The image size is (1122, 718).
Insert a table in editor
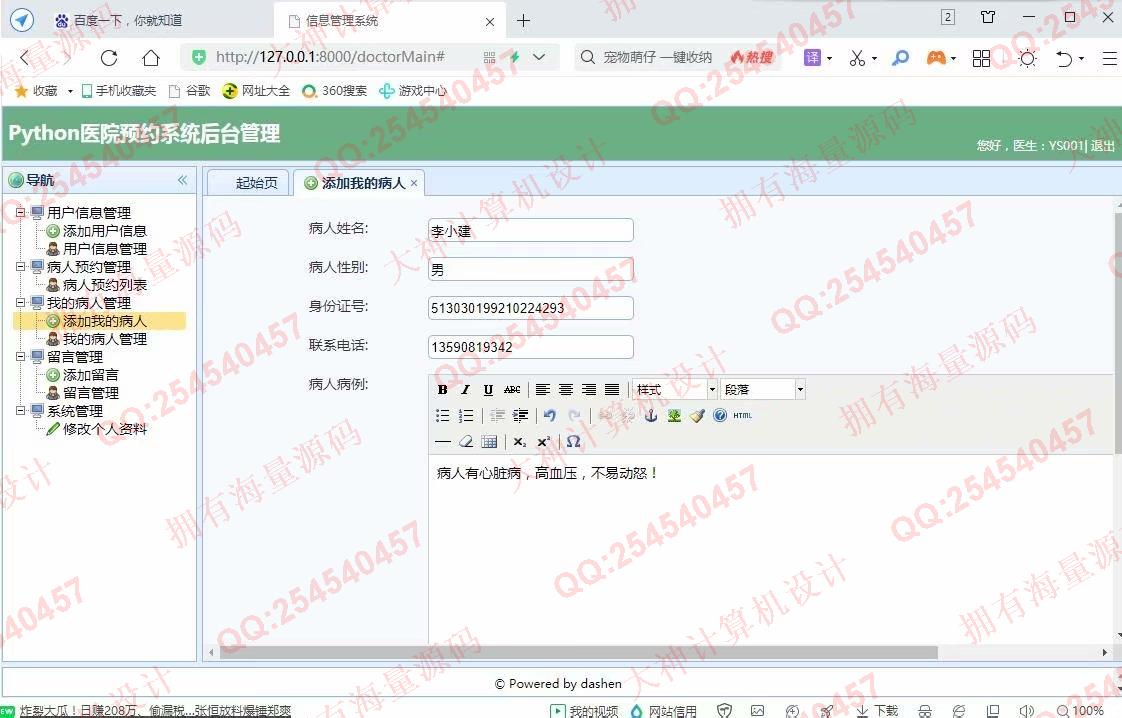pyautogui.click(x=489, y=442)
